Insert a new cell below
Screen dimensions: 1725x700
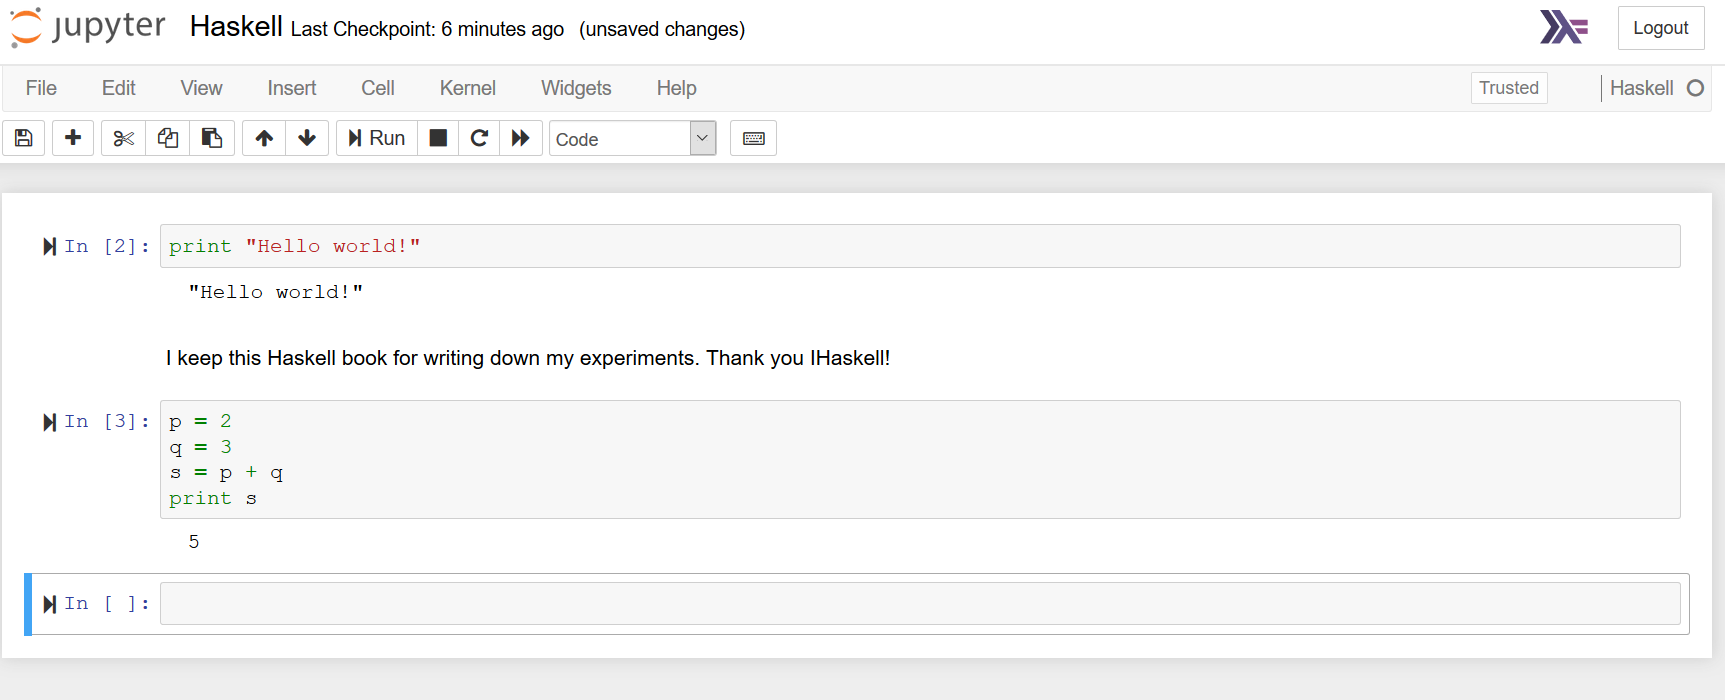[x=72, y=138]
